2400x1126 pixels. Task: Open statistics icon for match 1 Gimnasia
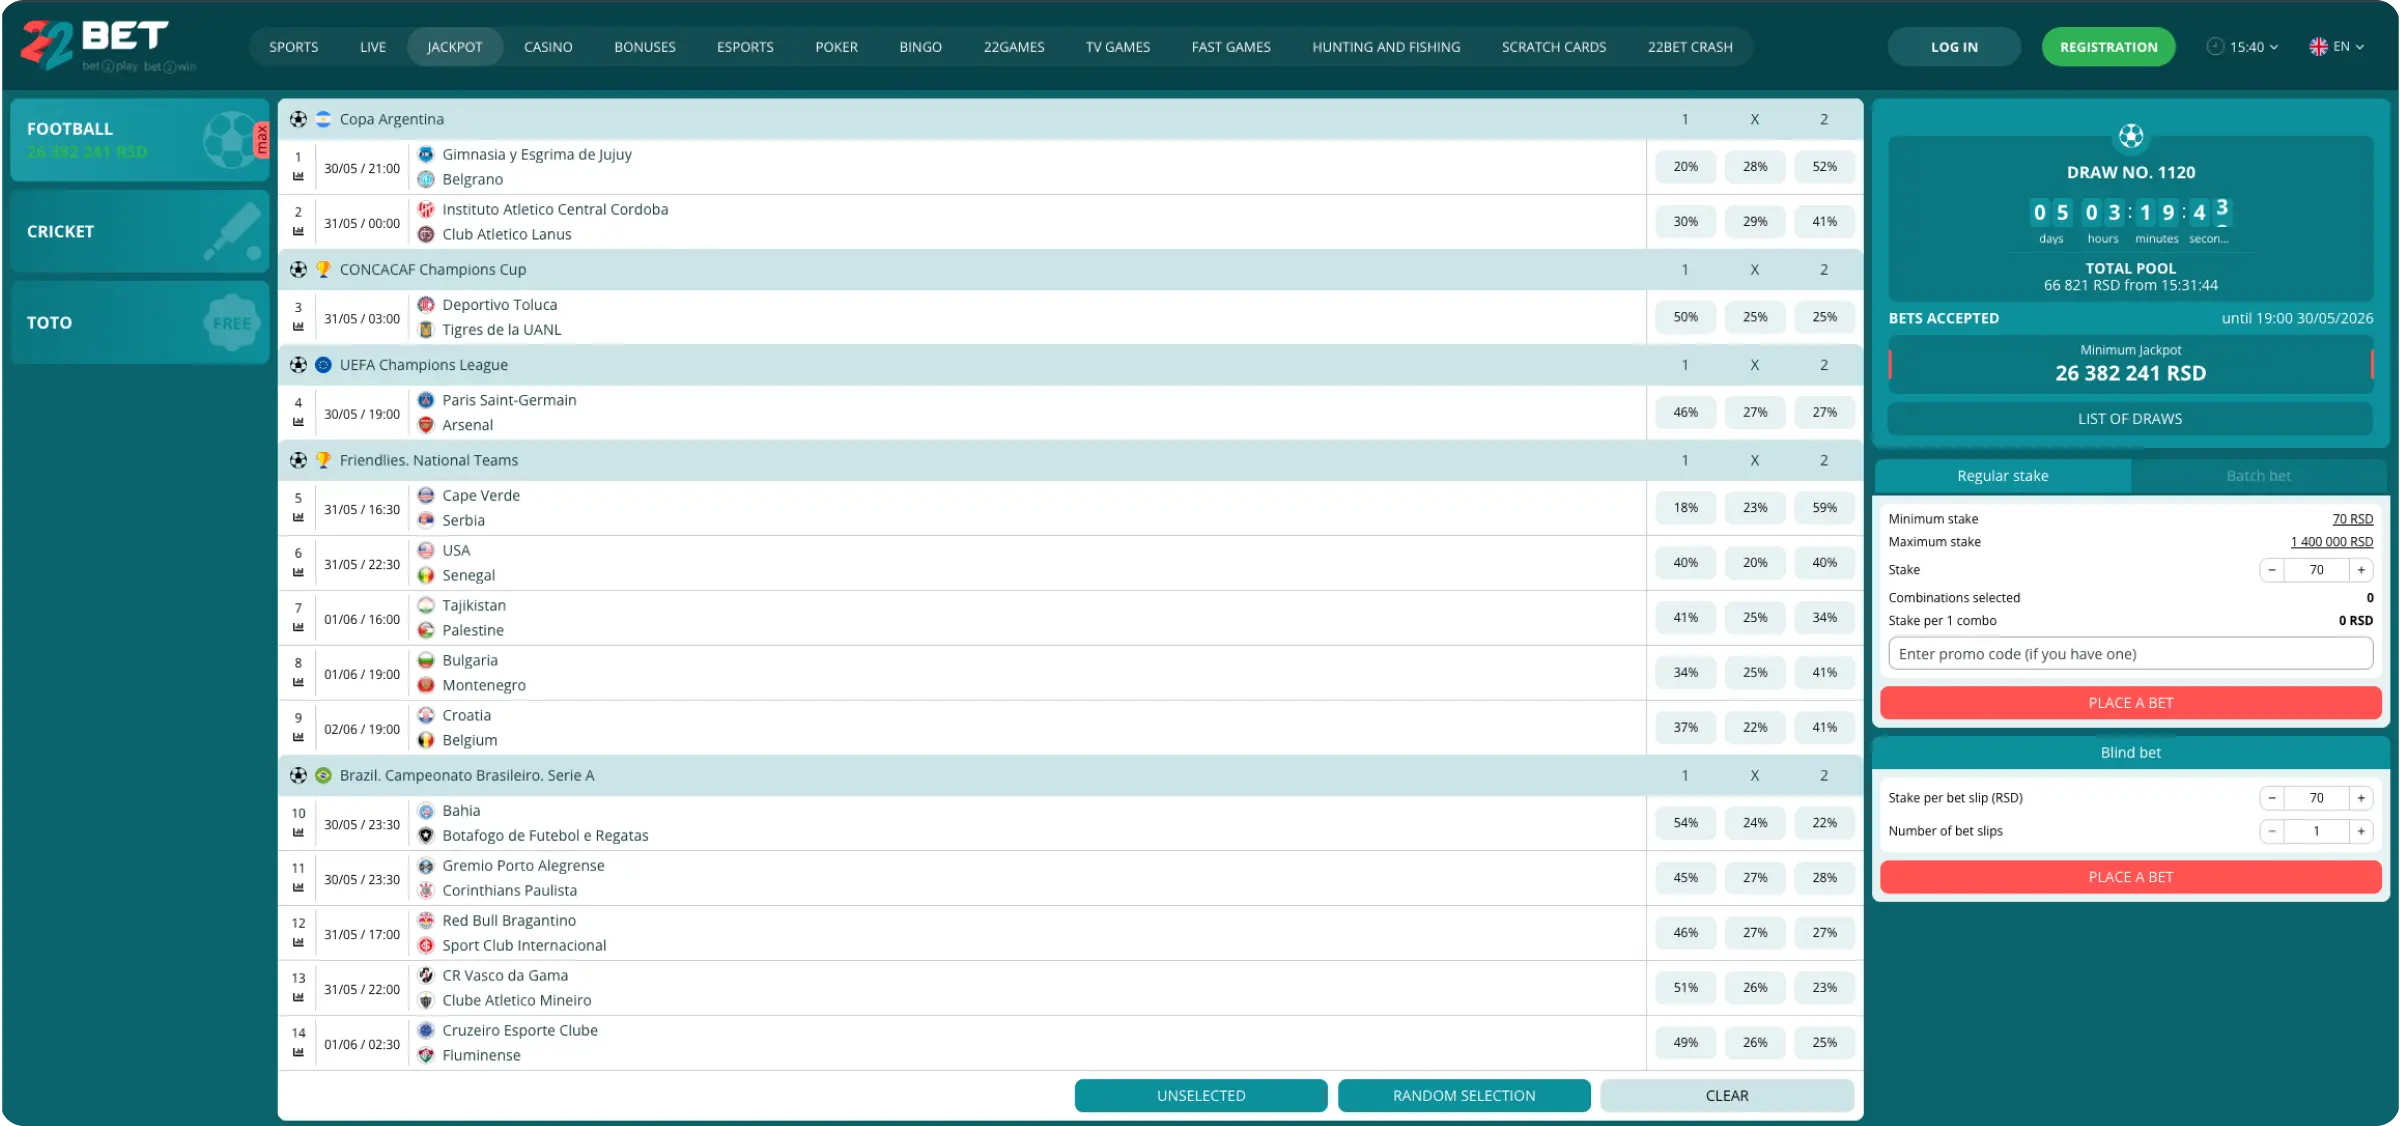[x=298, y=177]
